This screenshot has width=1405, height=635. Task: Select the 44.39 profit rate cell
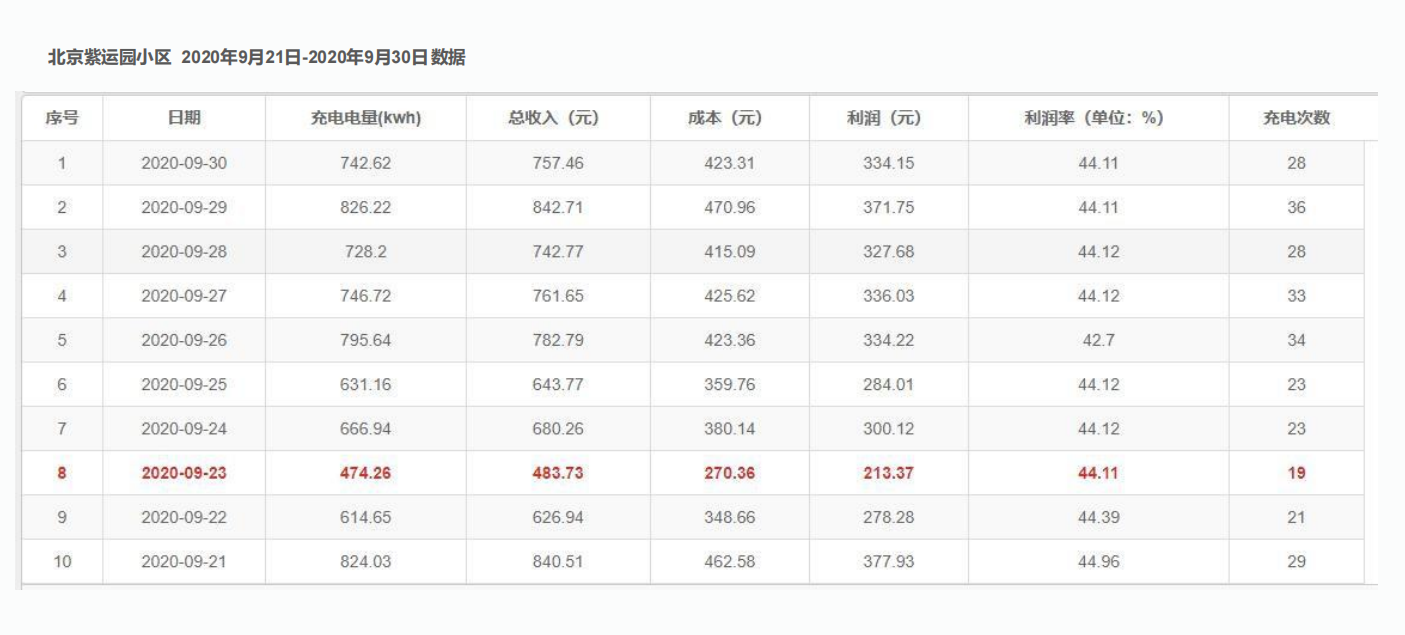tap(1098, 517)
